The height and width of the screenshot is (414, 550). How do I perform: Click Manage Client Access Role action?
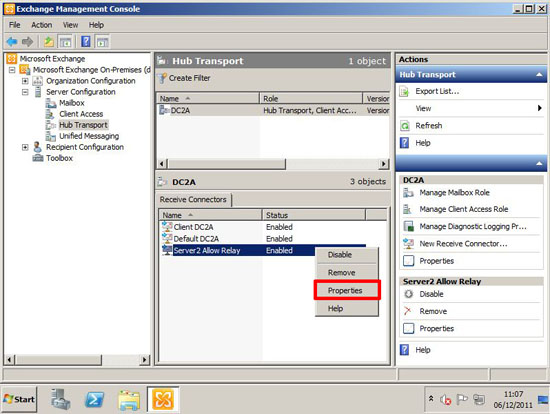(464, 209)
